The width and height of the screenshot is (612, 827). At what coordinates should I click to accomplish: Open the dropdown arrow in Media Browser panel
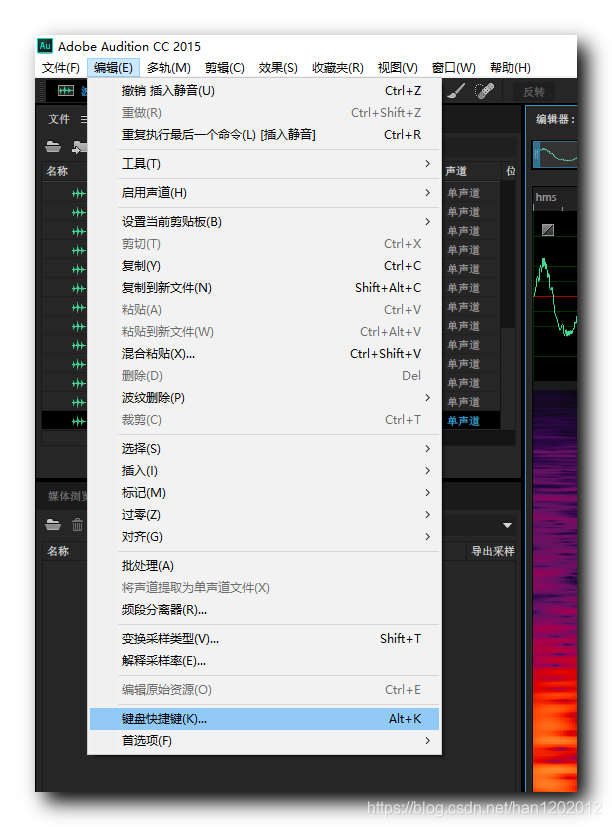pos(507,525)
